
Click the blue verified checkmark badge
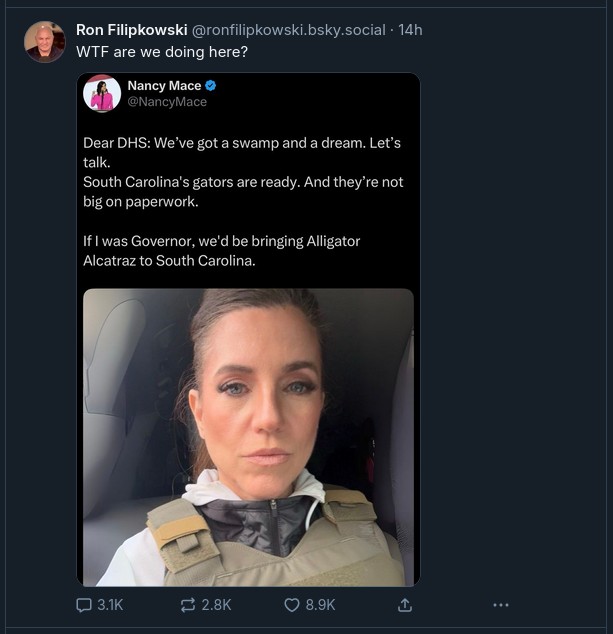[211, 86]
